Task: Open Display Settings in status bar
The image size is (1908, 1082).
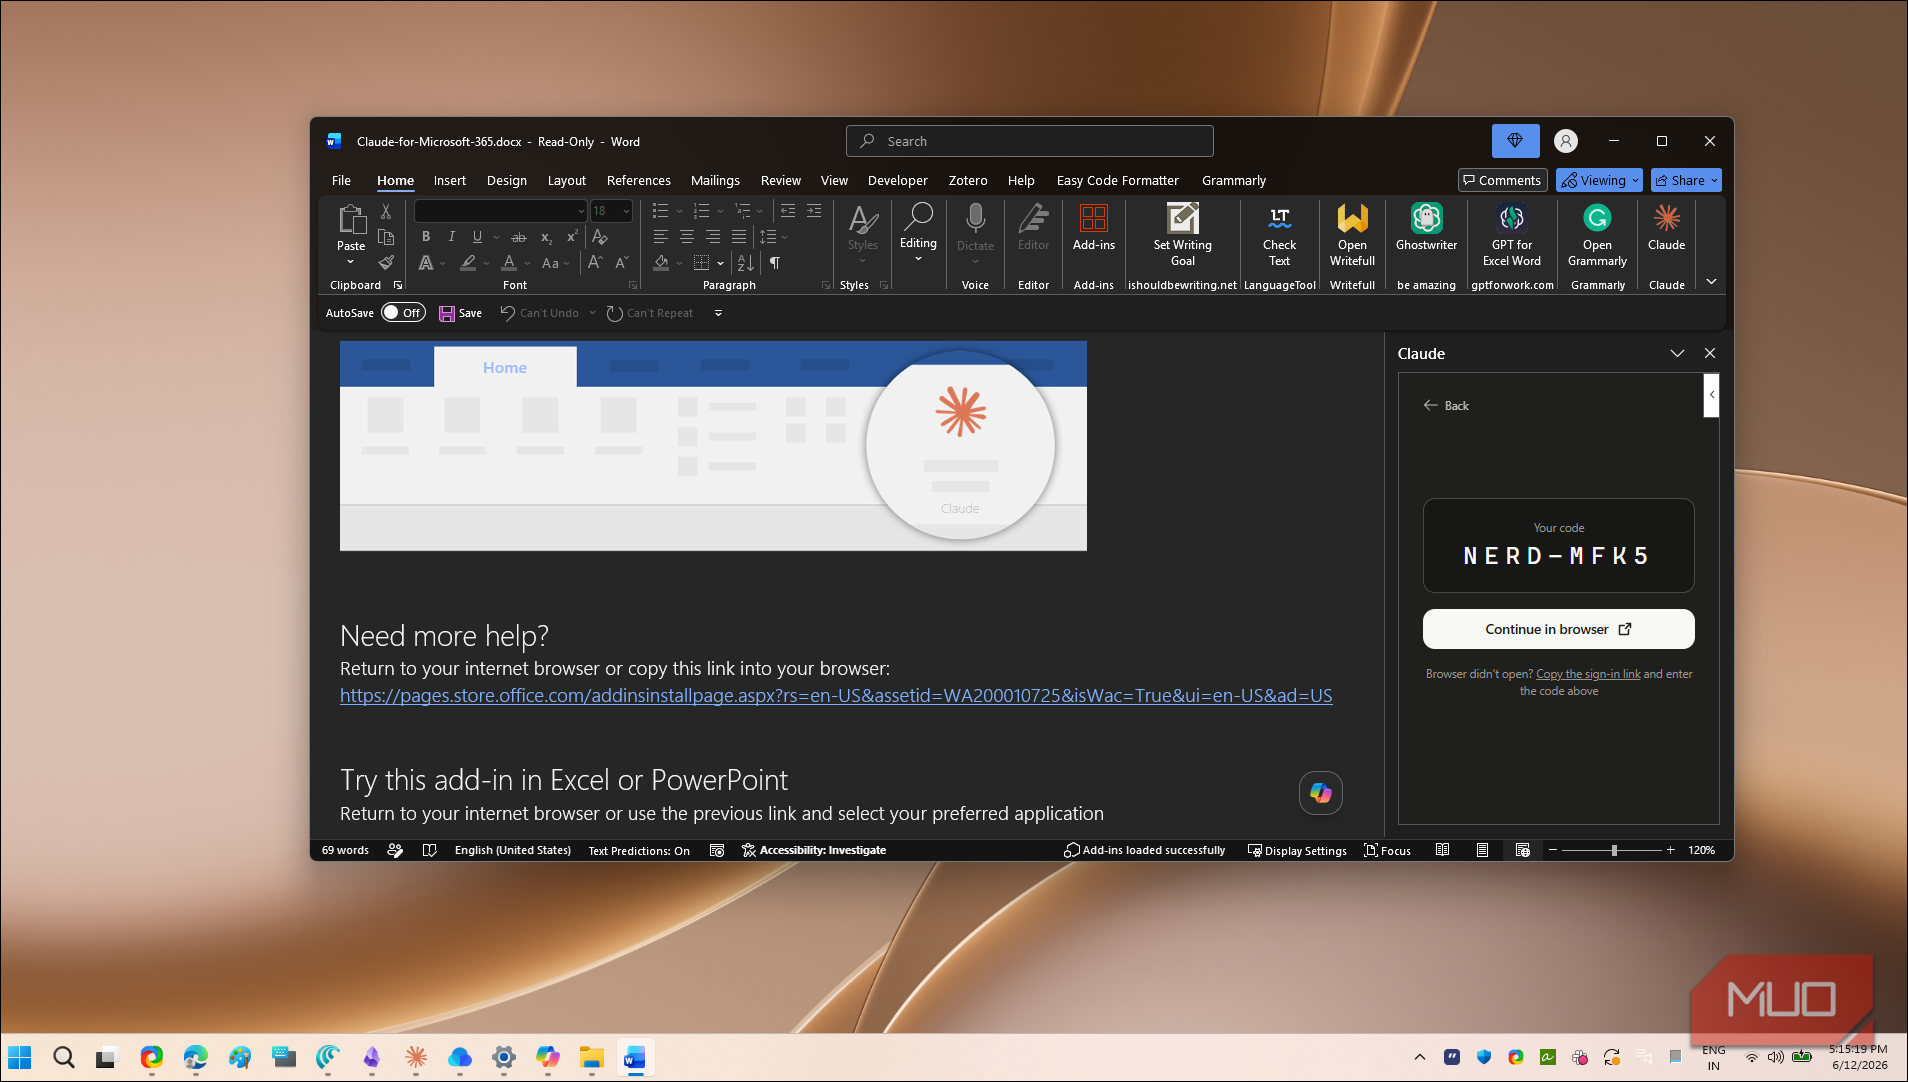Action: pos(1297,850)
